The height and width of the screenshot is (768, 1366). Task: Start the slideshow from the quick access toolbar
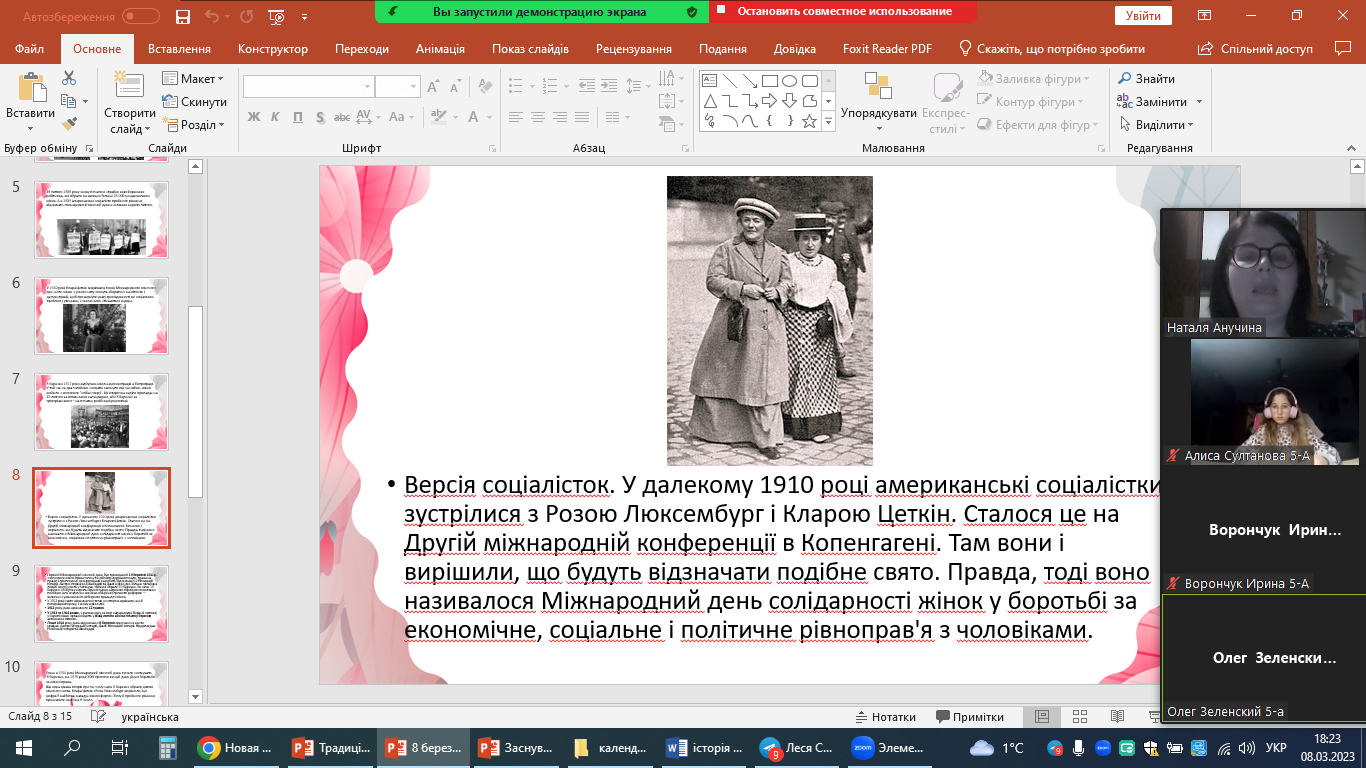coord(276,16)
